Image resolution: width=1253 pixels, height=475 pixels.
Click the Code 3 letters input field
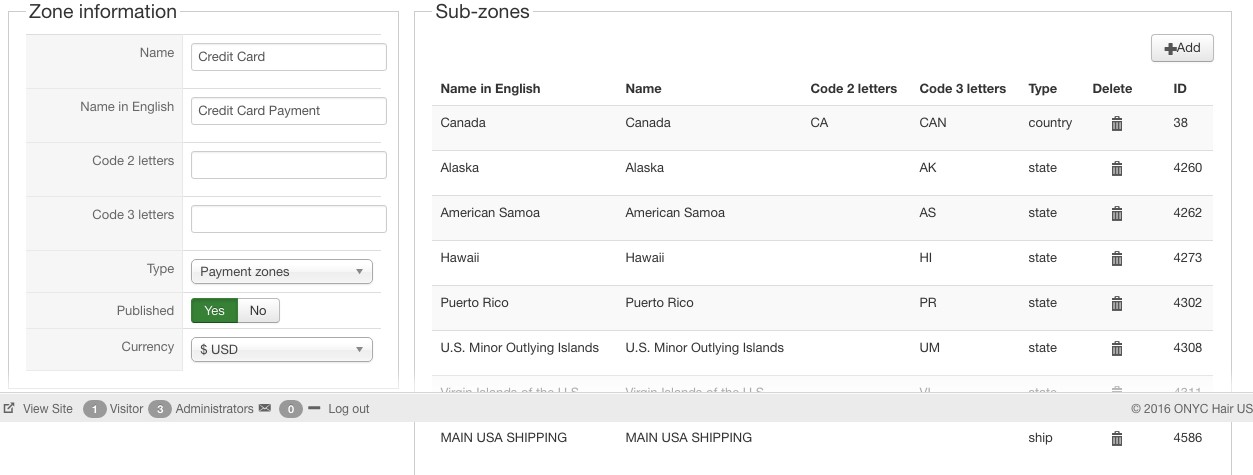click(x=288, y=219)
